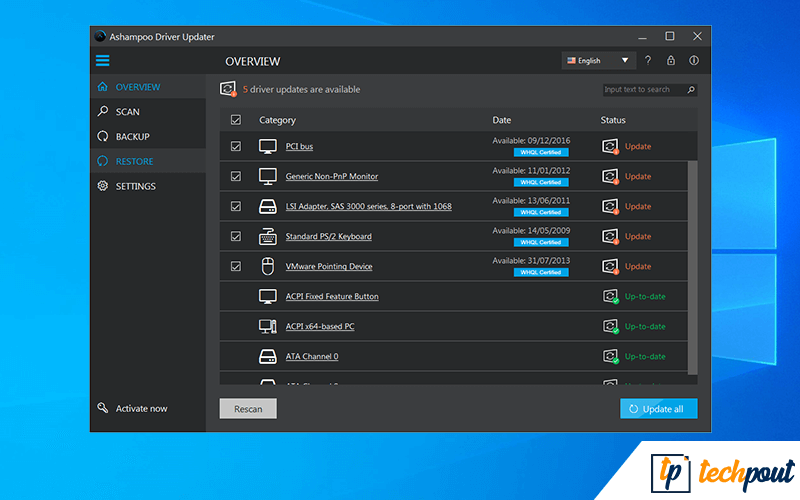Click the LSI Adapter drive icon
This screenshot has width=800, height=500.
click(x=268, y=207)
